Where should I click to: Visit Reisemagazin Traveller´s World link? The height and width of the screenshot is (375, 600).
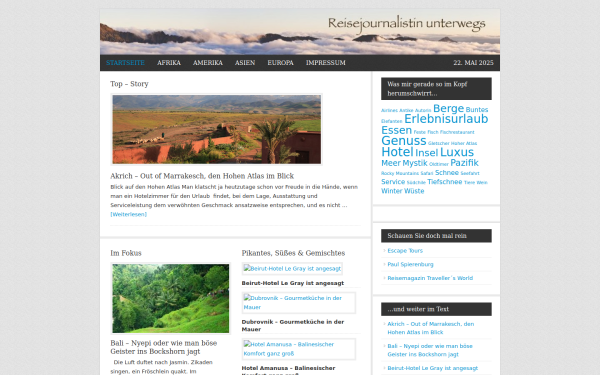(430, 278)
